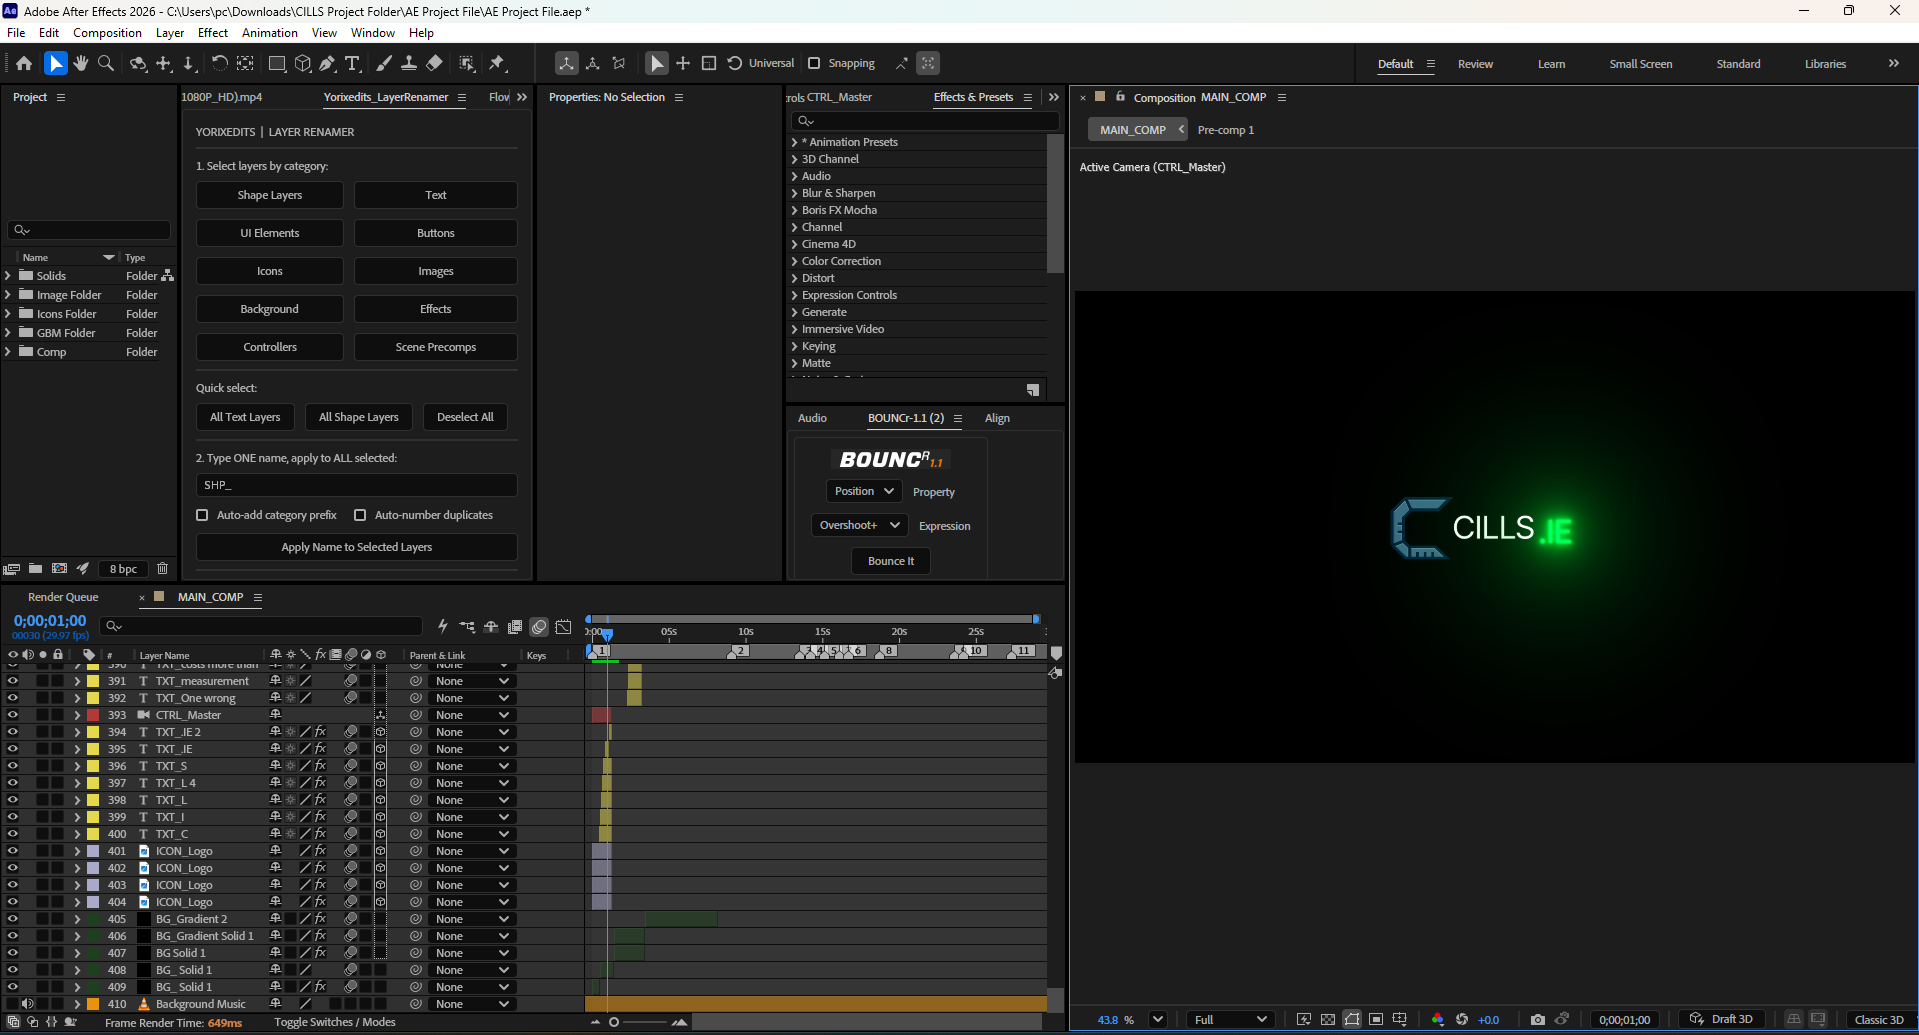Click yellow label swatch of TXT_IE layer
1919x1035 pixels.
[93, 749]
